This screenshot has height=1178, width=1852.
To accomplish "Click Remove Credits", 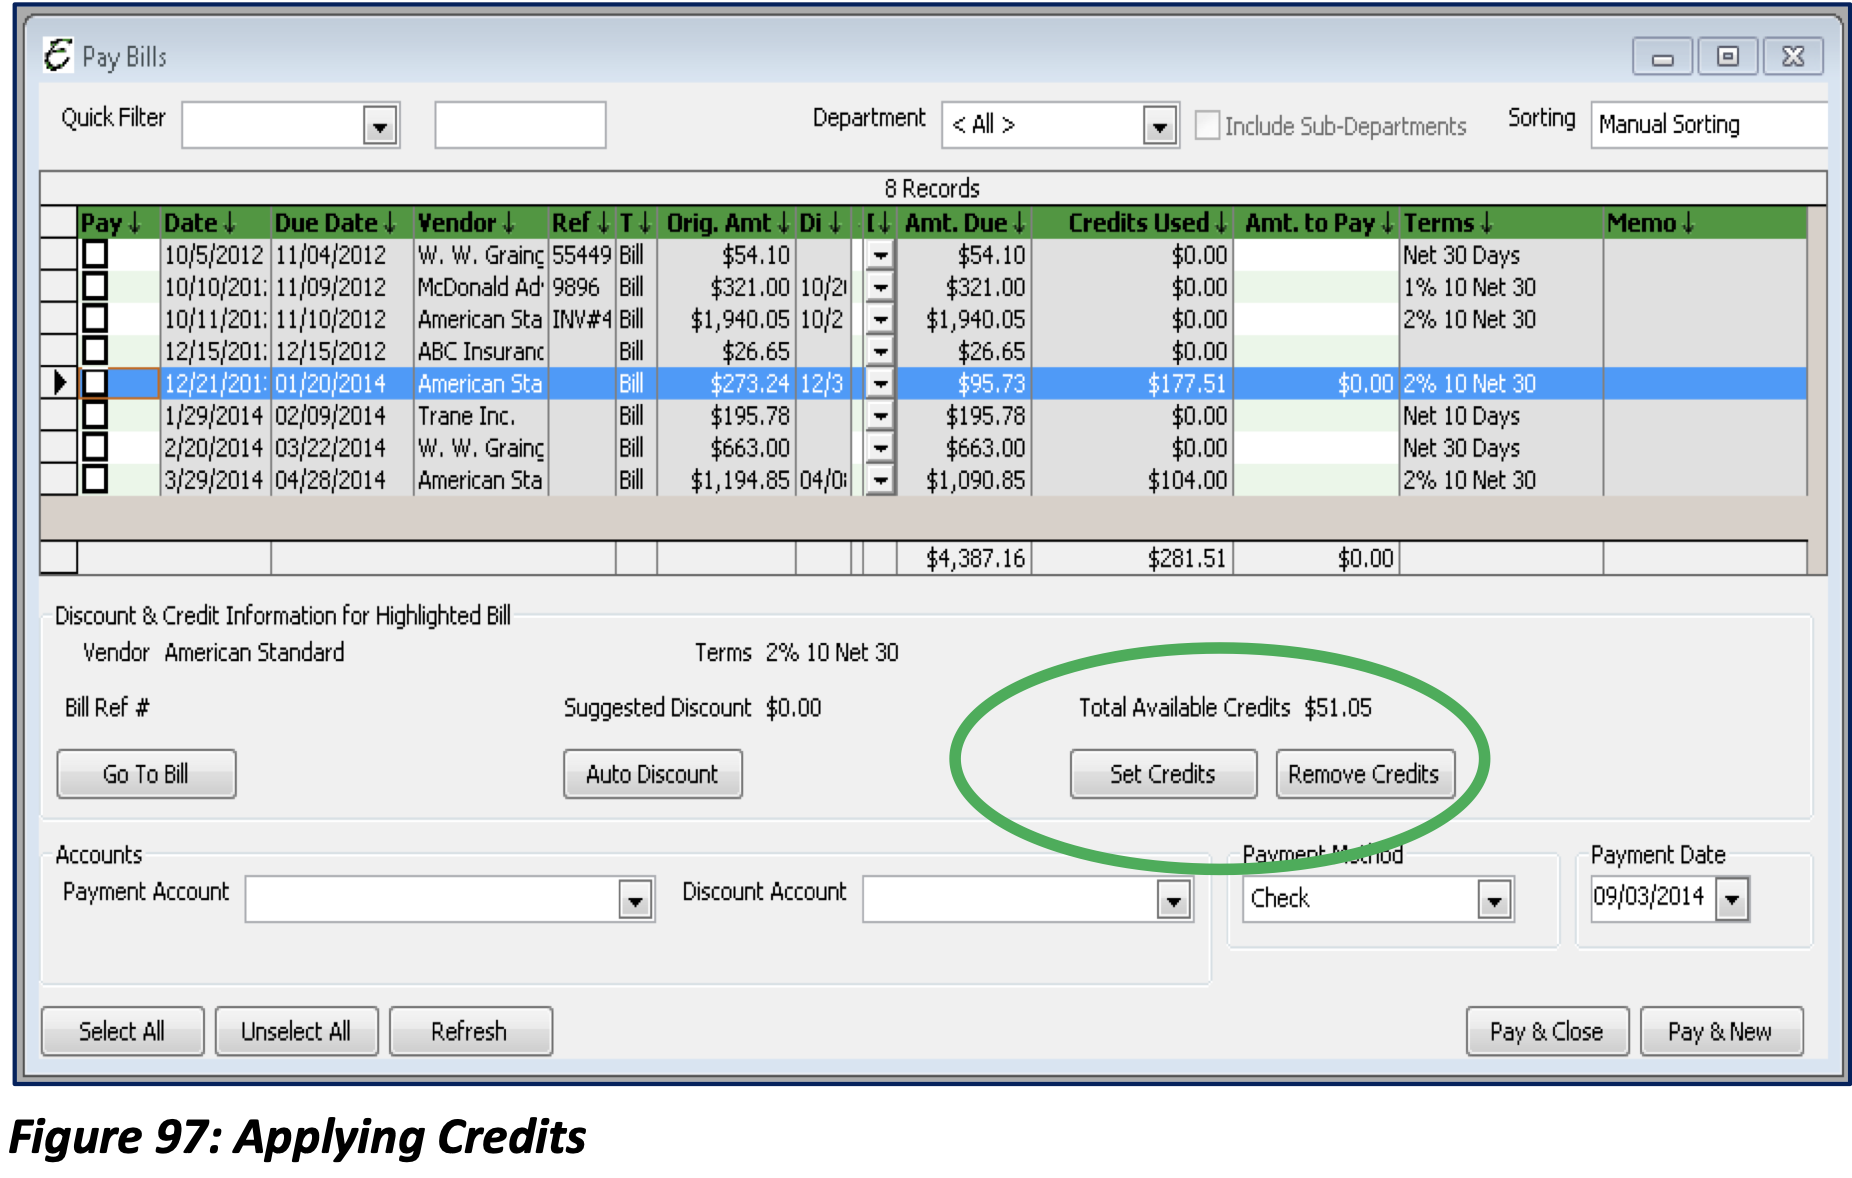I will point(1365,773).
